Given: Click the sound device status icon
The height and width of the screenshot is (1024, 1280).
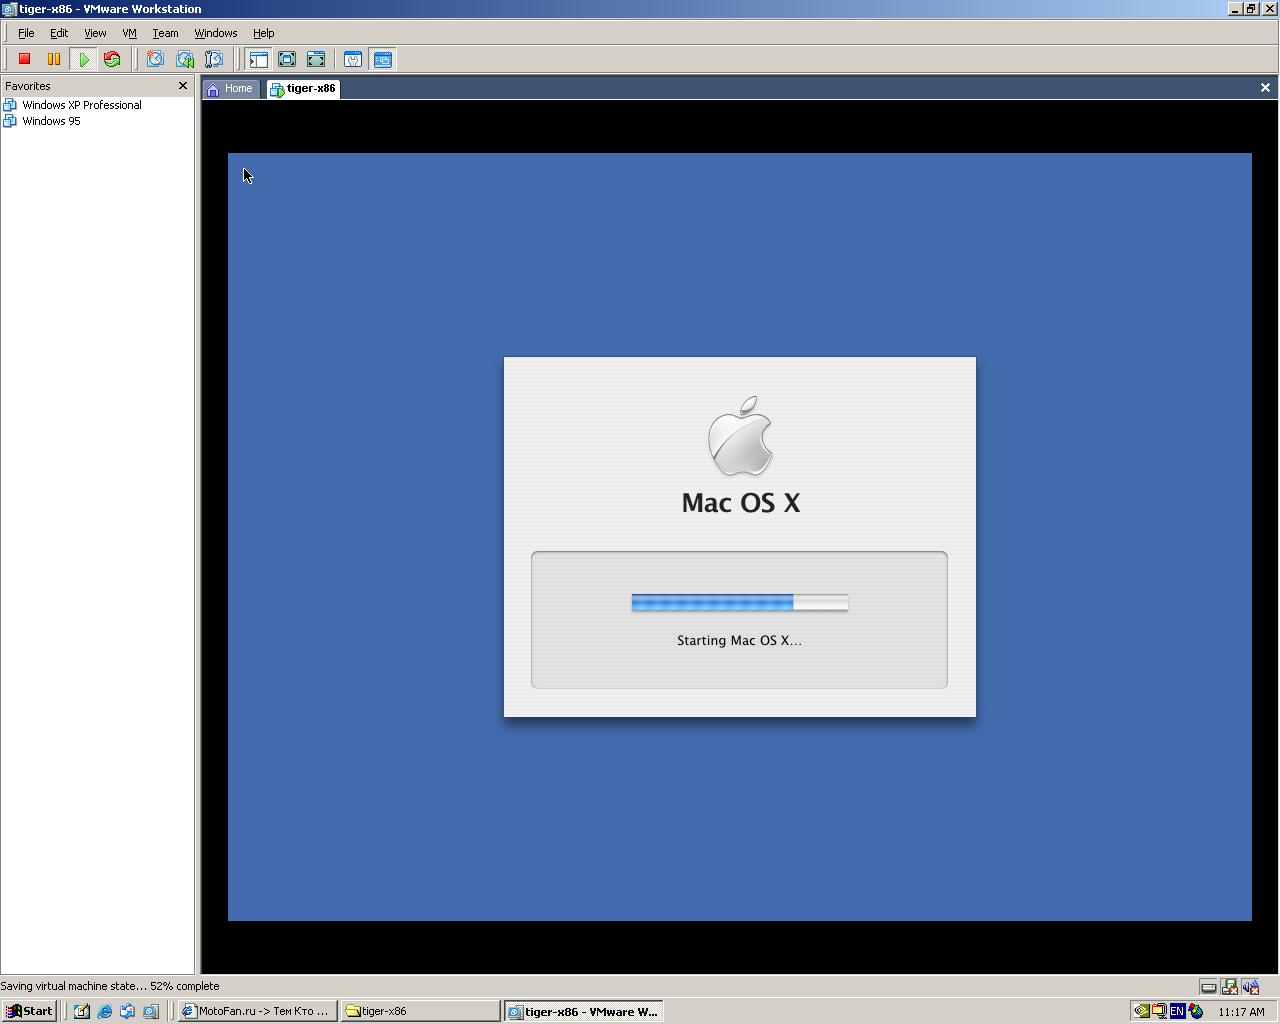Looking at the screenshot, I should tap(1250, 987).
